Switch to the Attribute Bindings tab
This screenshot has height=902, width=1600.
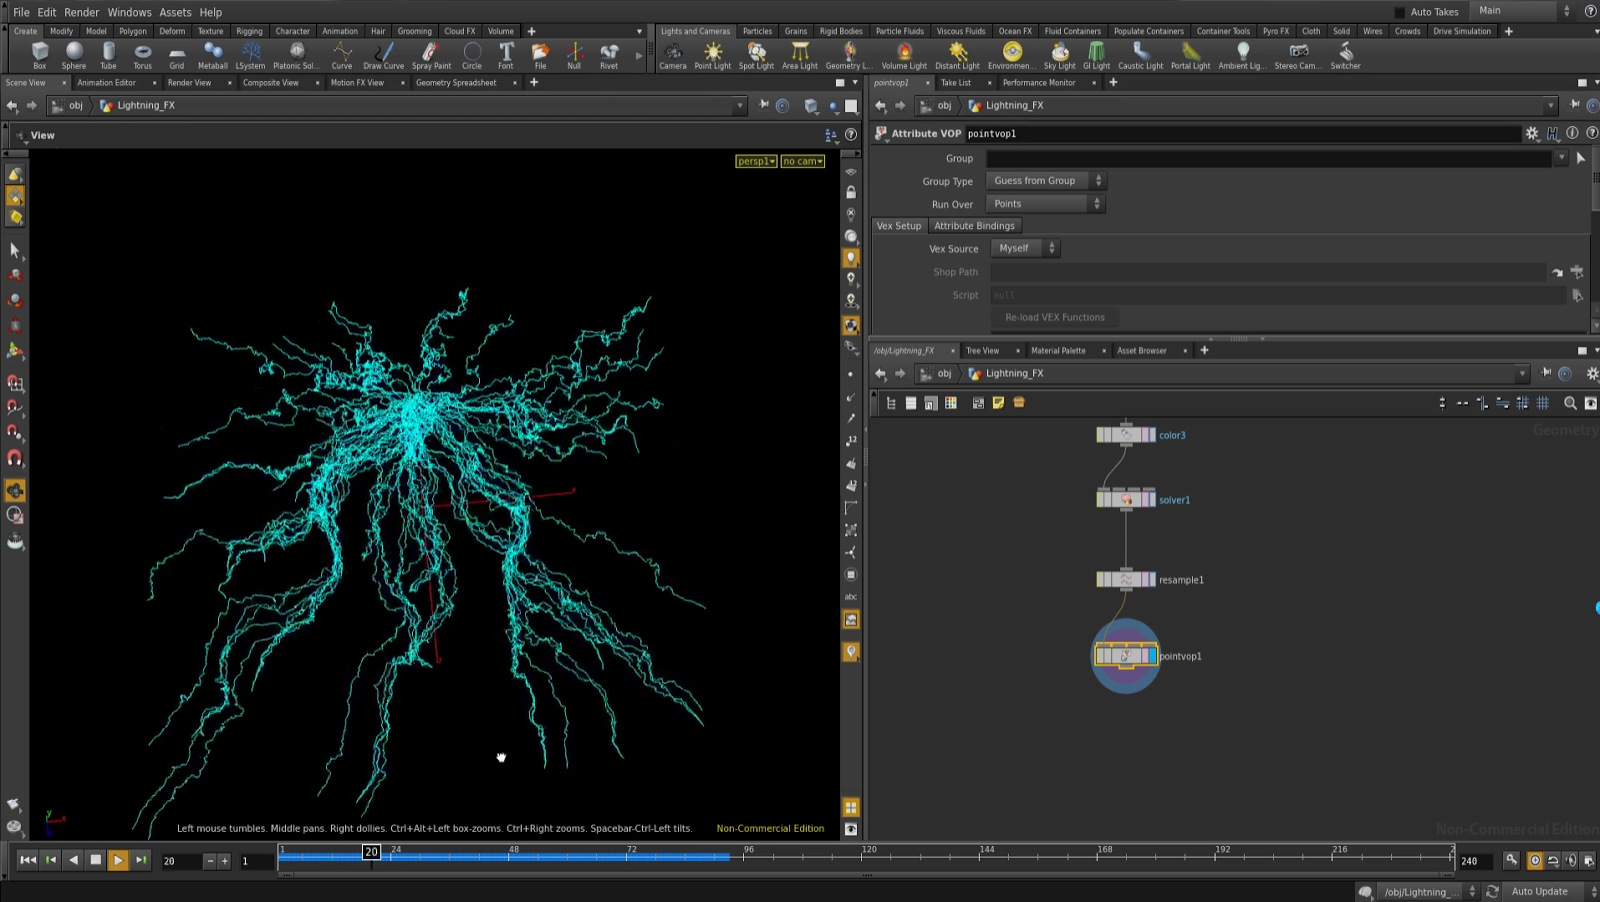[x=974, y=226]
